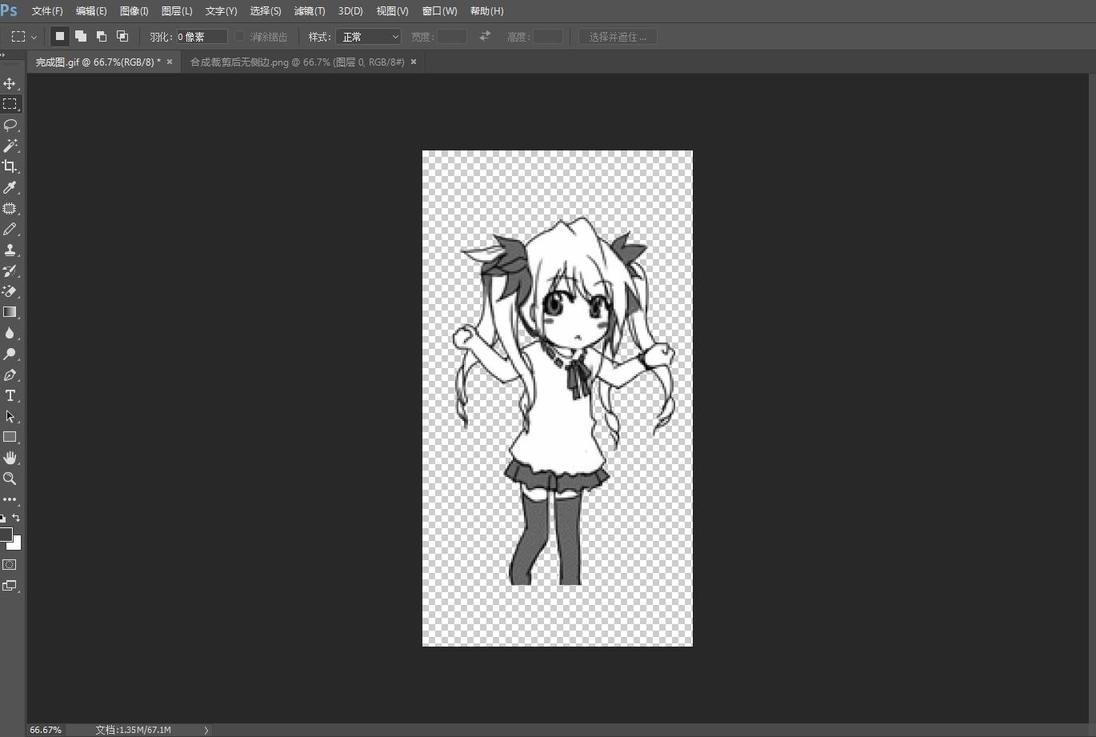The image size is (1096, 737).
Task: Expand the marquee tool preset picker
Action: tap(34, 37)
